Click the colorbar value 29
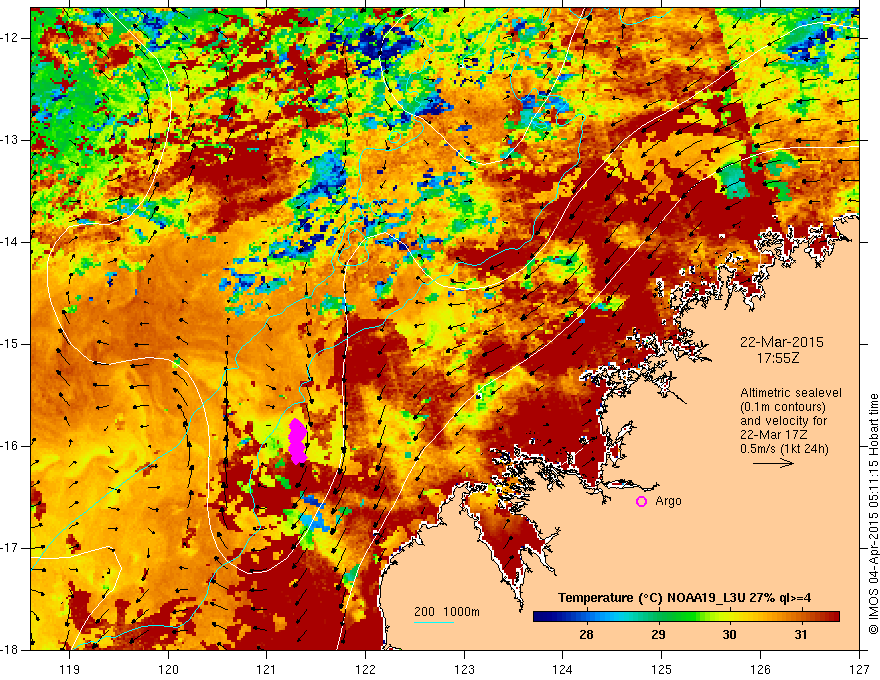This screenshot has height=680, width=880. 658,635
